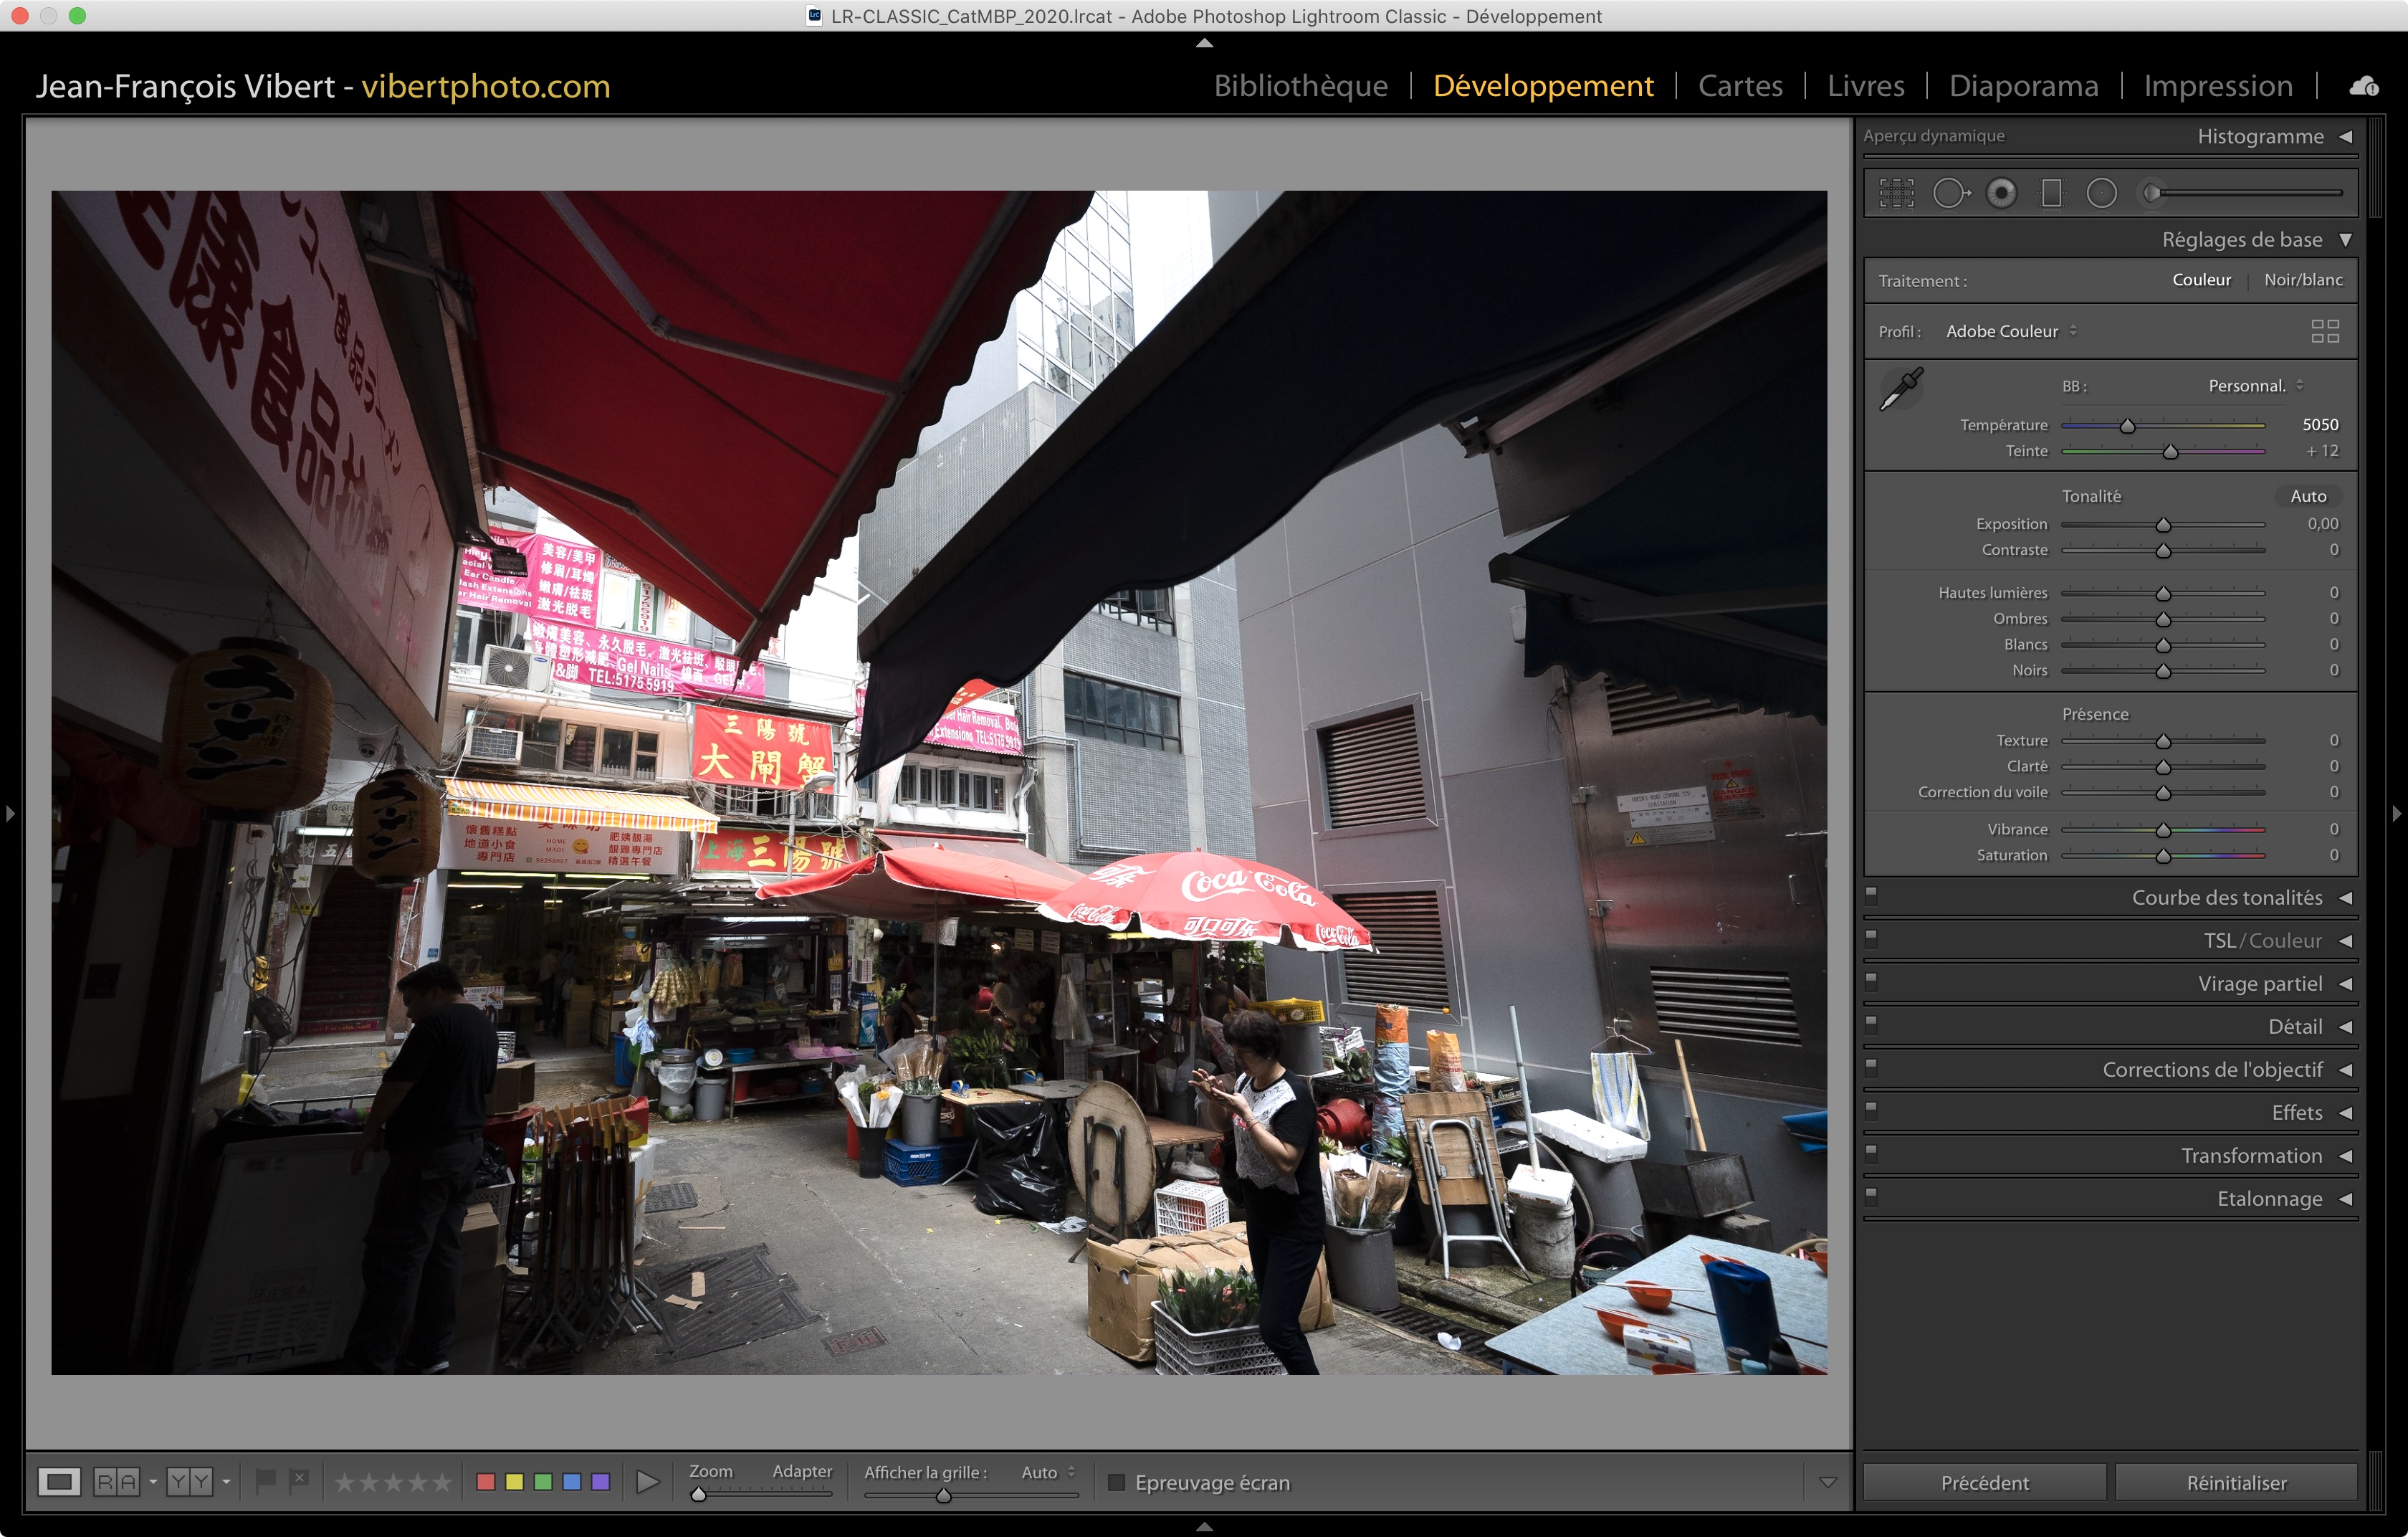Select the graduated filter tool
Viewport: 2408px width, 1537px height.
[2051, 193]
